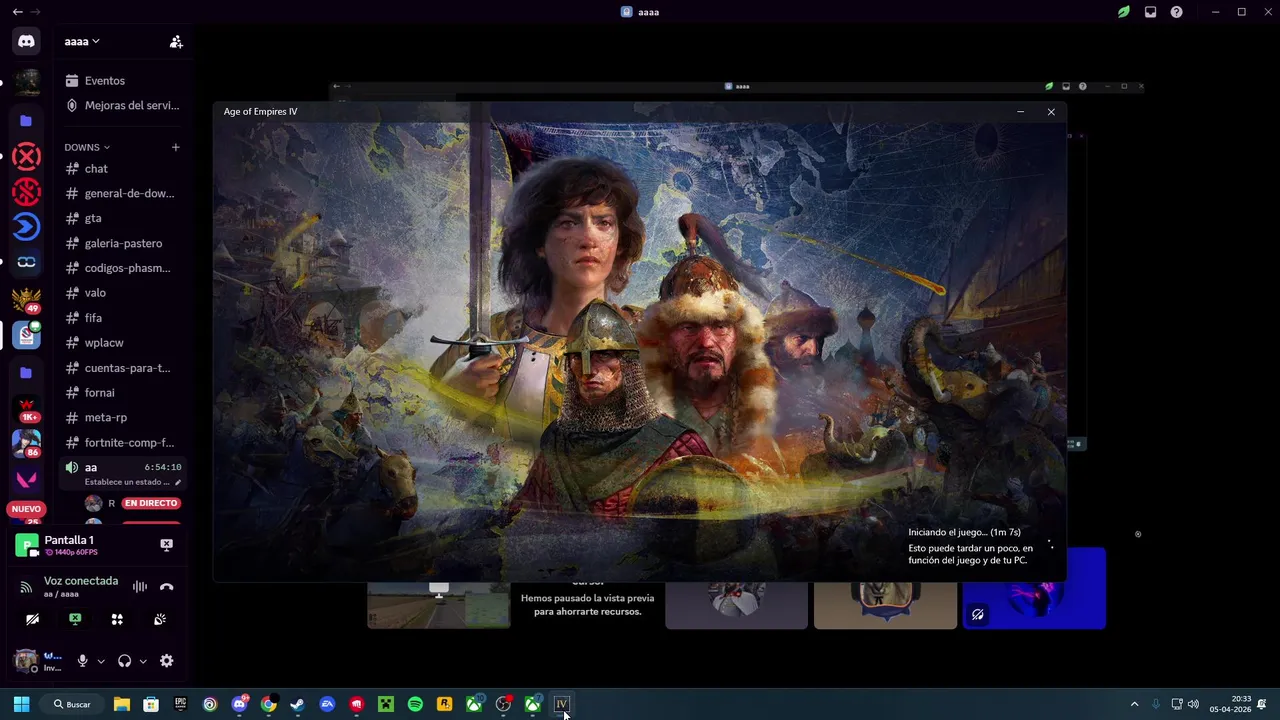
Task: Open the Windows Start menu
Action: tap(21, 704)
